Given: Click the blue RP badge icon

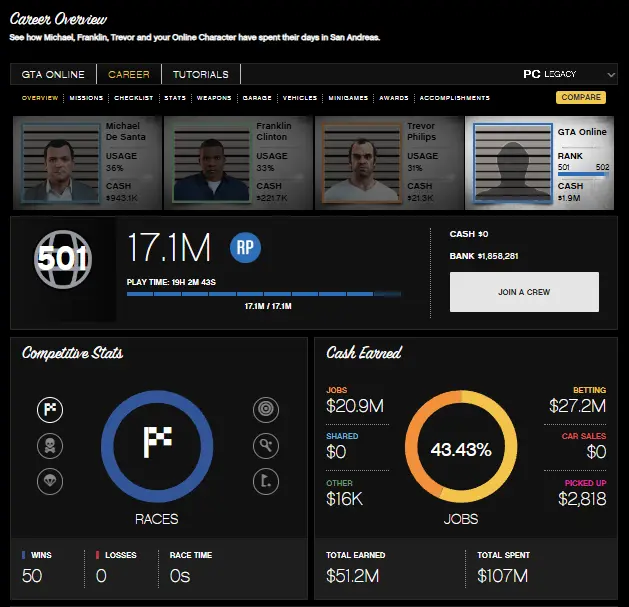Looking at the screenshot, I should 246,248.
